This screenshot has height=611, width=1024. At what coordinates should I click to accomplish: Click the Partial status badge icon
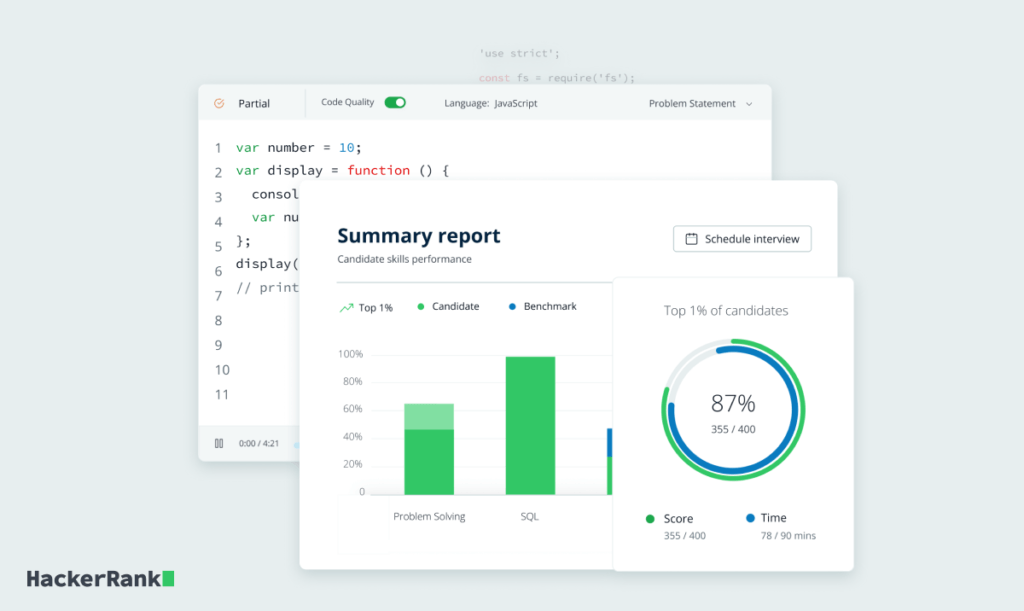(219, 102)
